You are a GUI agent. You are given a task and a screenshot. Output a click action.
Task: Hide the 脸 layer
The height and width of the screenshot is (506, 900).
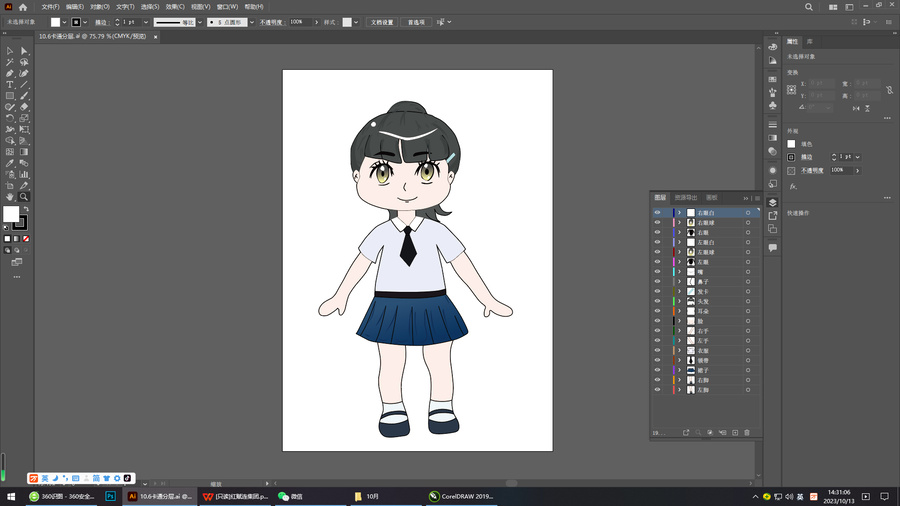pyautogui.click(x=657, y=321)
